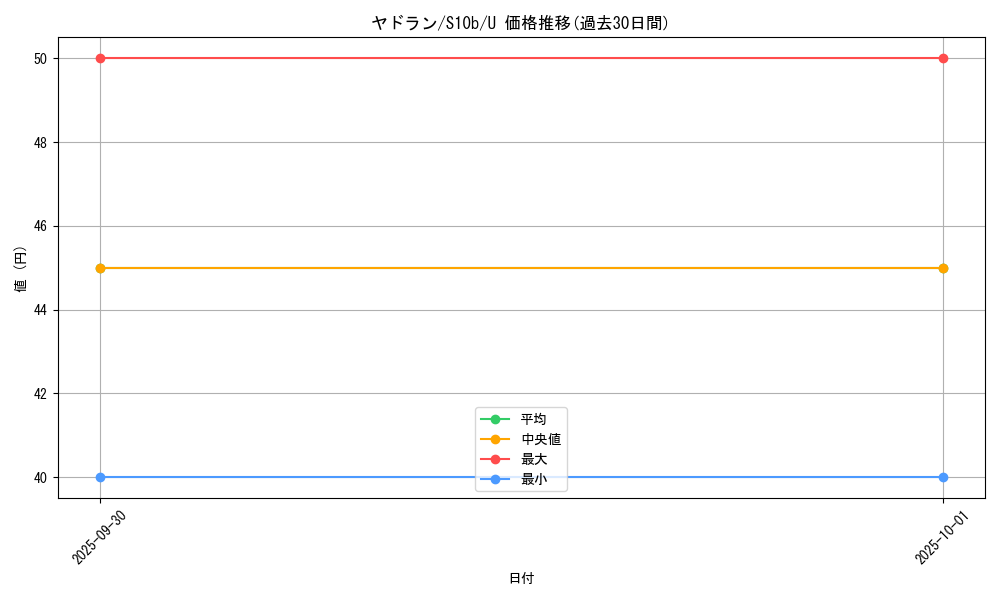Click the 50 tick label on y-axis
Image resolution: width=1000 pixels, height=600 pixels.
41,58
